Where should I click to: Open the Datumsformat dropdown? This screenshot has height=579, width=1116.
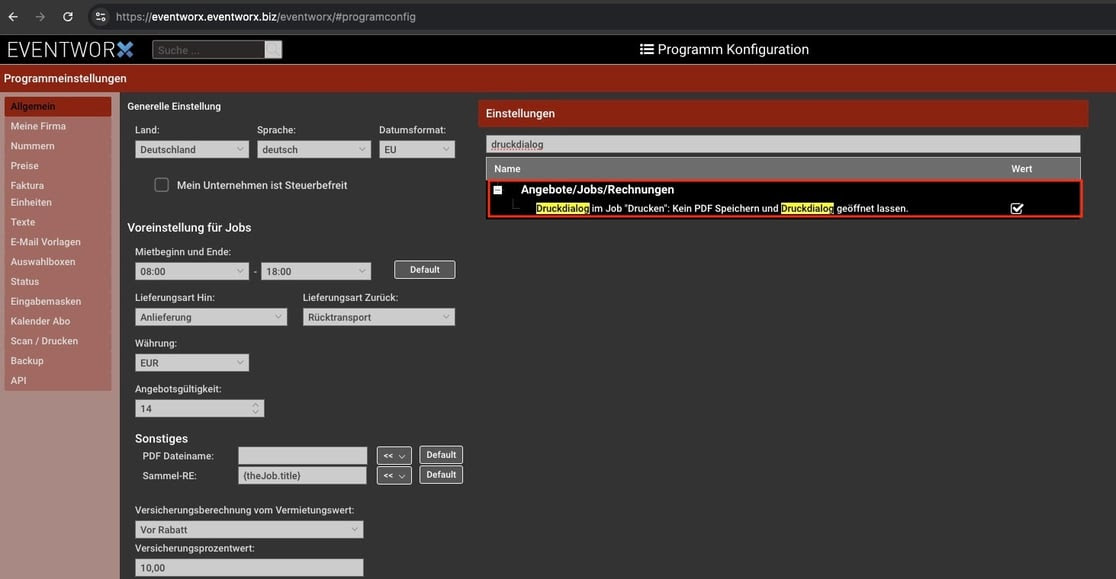pyautogui.click(x=416, y=149)
